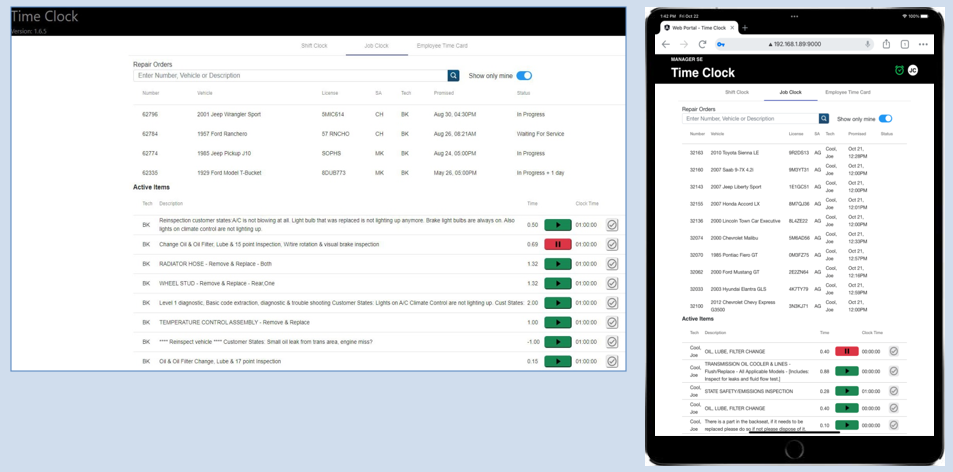Switch to Shift Clock tab on desktop
Screen dimensions: 953x472
tap(314, 45)
